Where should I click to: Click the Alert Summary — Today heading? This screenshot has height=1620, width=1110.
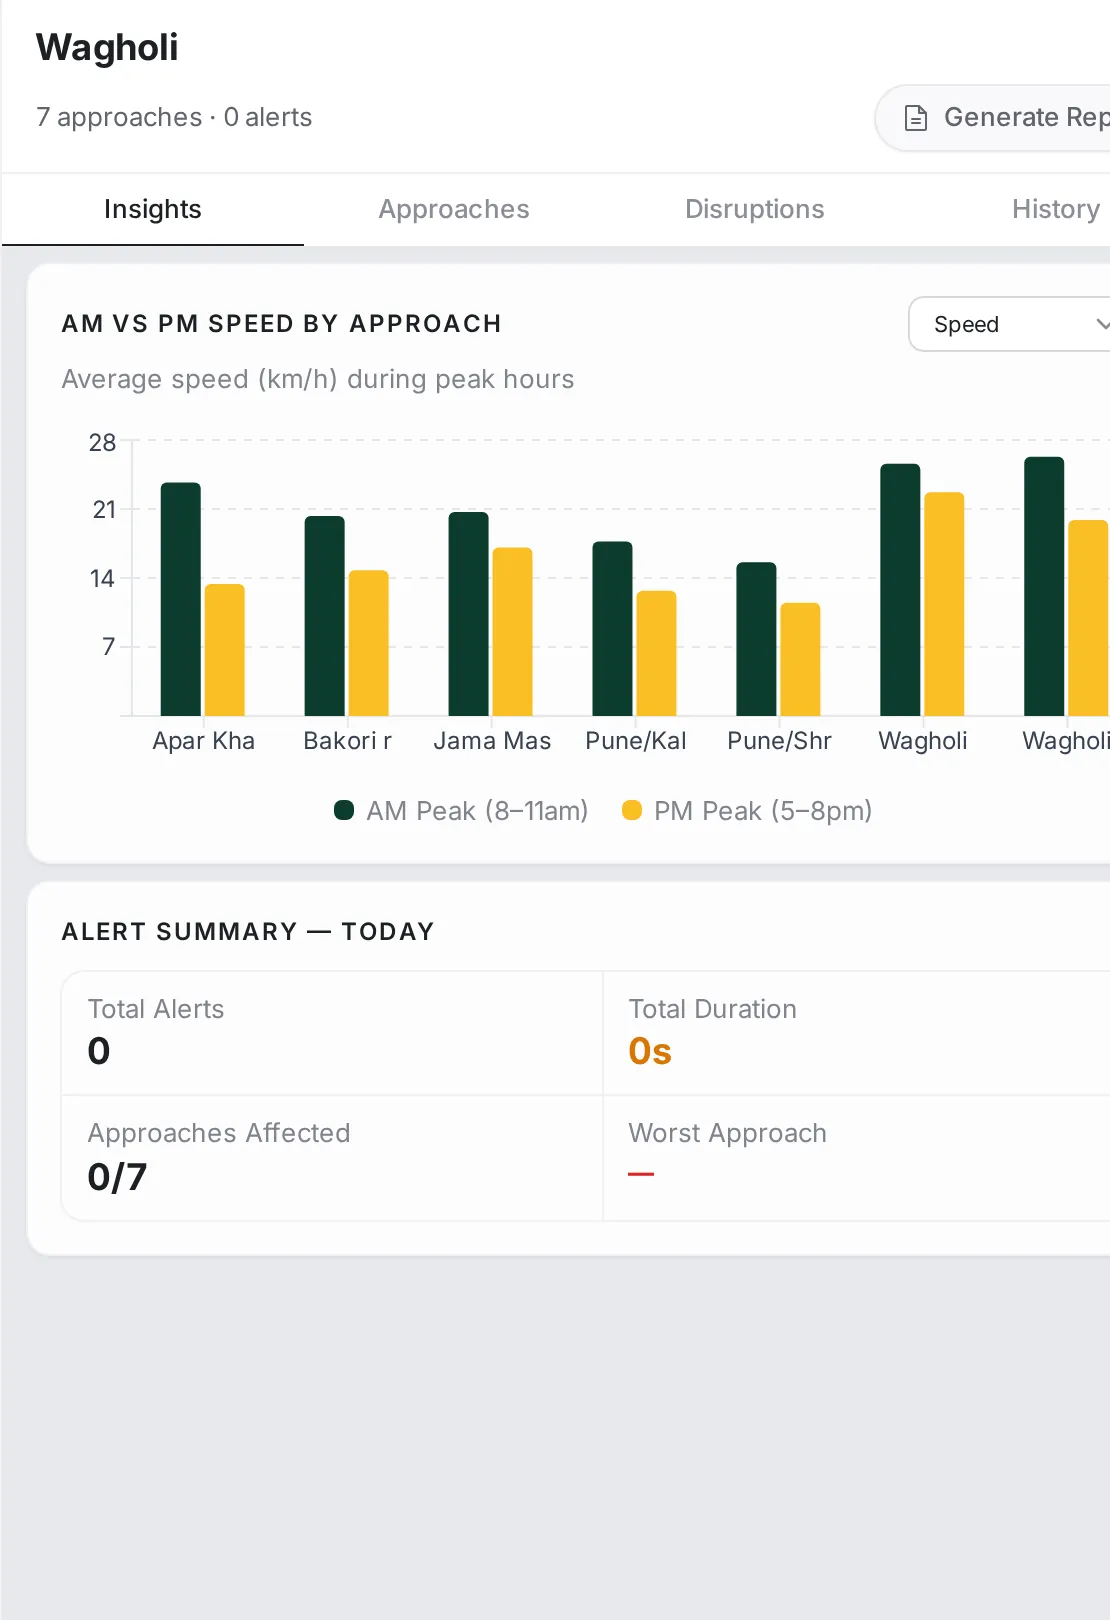point(248,932)
